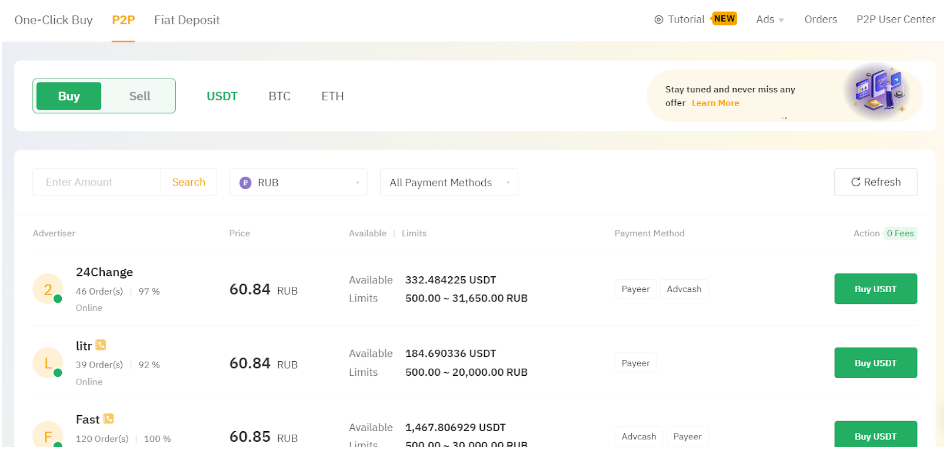Screen dimensions: 951x459
Task: Click the Enter Amount input field
Action: click(97, 183)
